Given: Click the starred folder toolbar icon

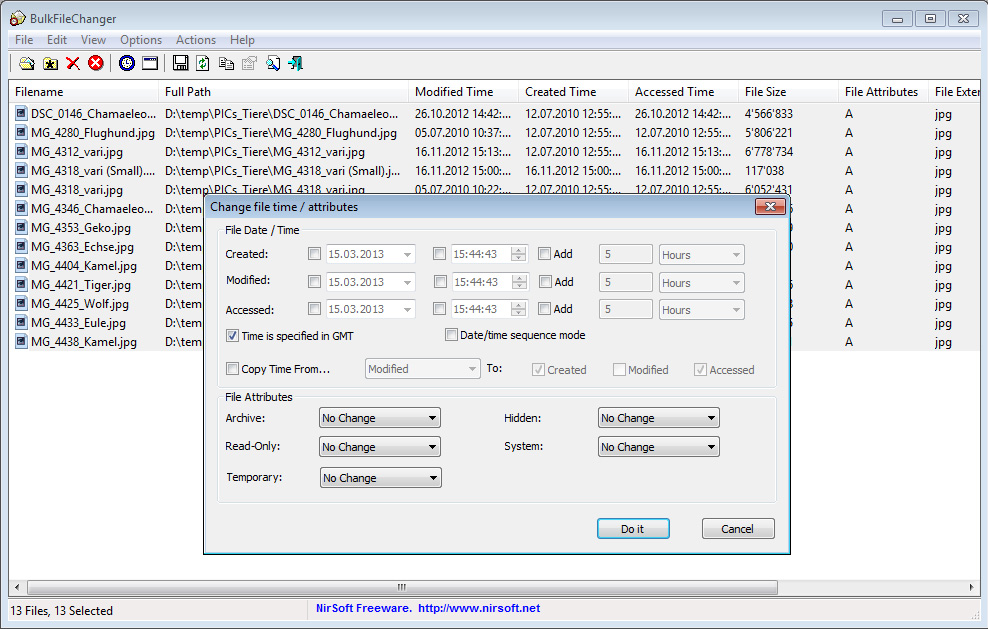Looking at the screenshot, I should point(50,64).
